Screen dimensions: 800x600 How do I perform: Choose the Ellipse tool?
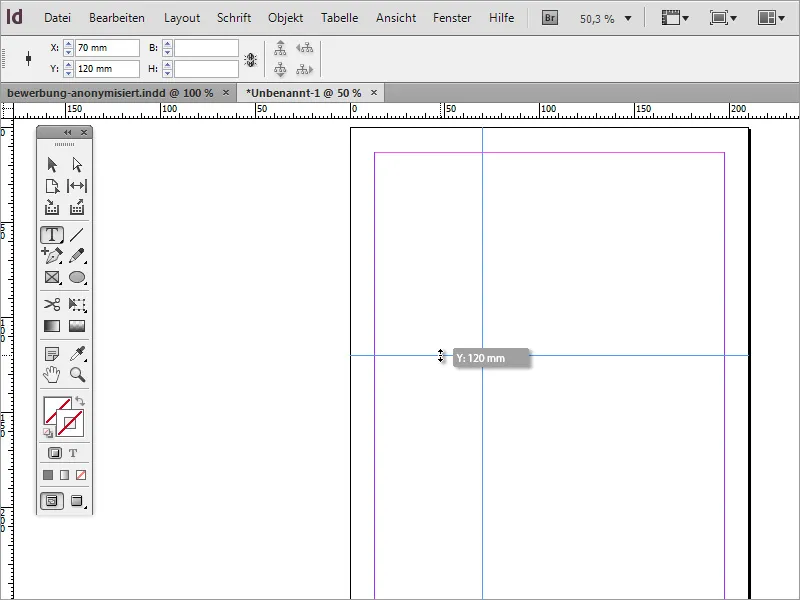pyautogui.click(x=77, y=277)
